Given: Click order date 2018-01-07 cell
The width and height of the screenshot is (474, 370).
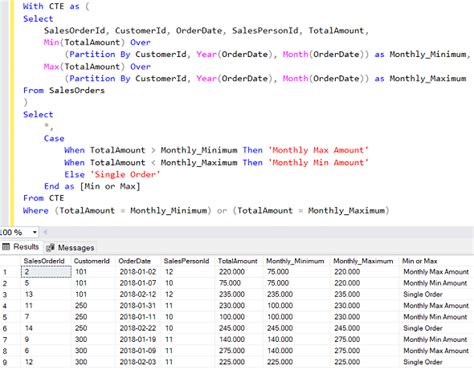Looking at the screenshot, I should click(x=138, y=283).
